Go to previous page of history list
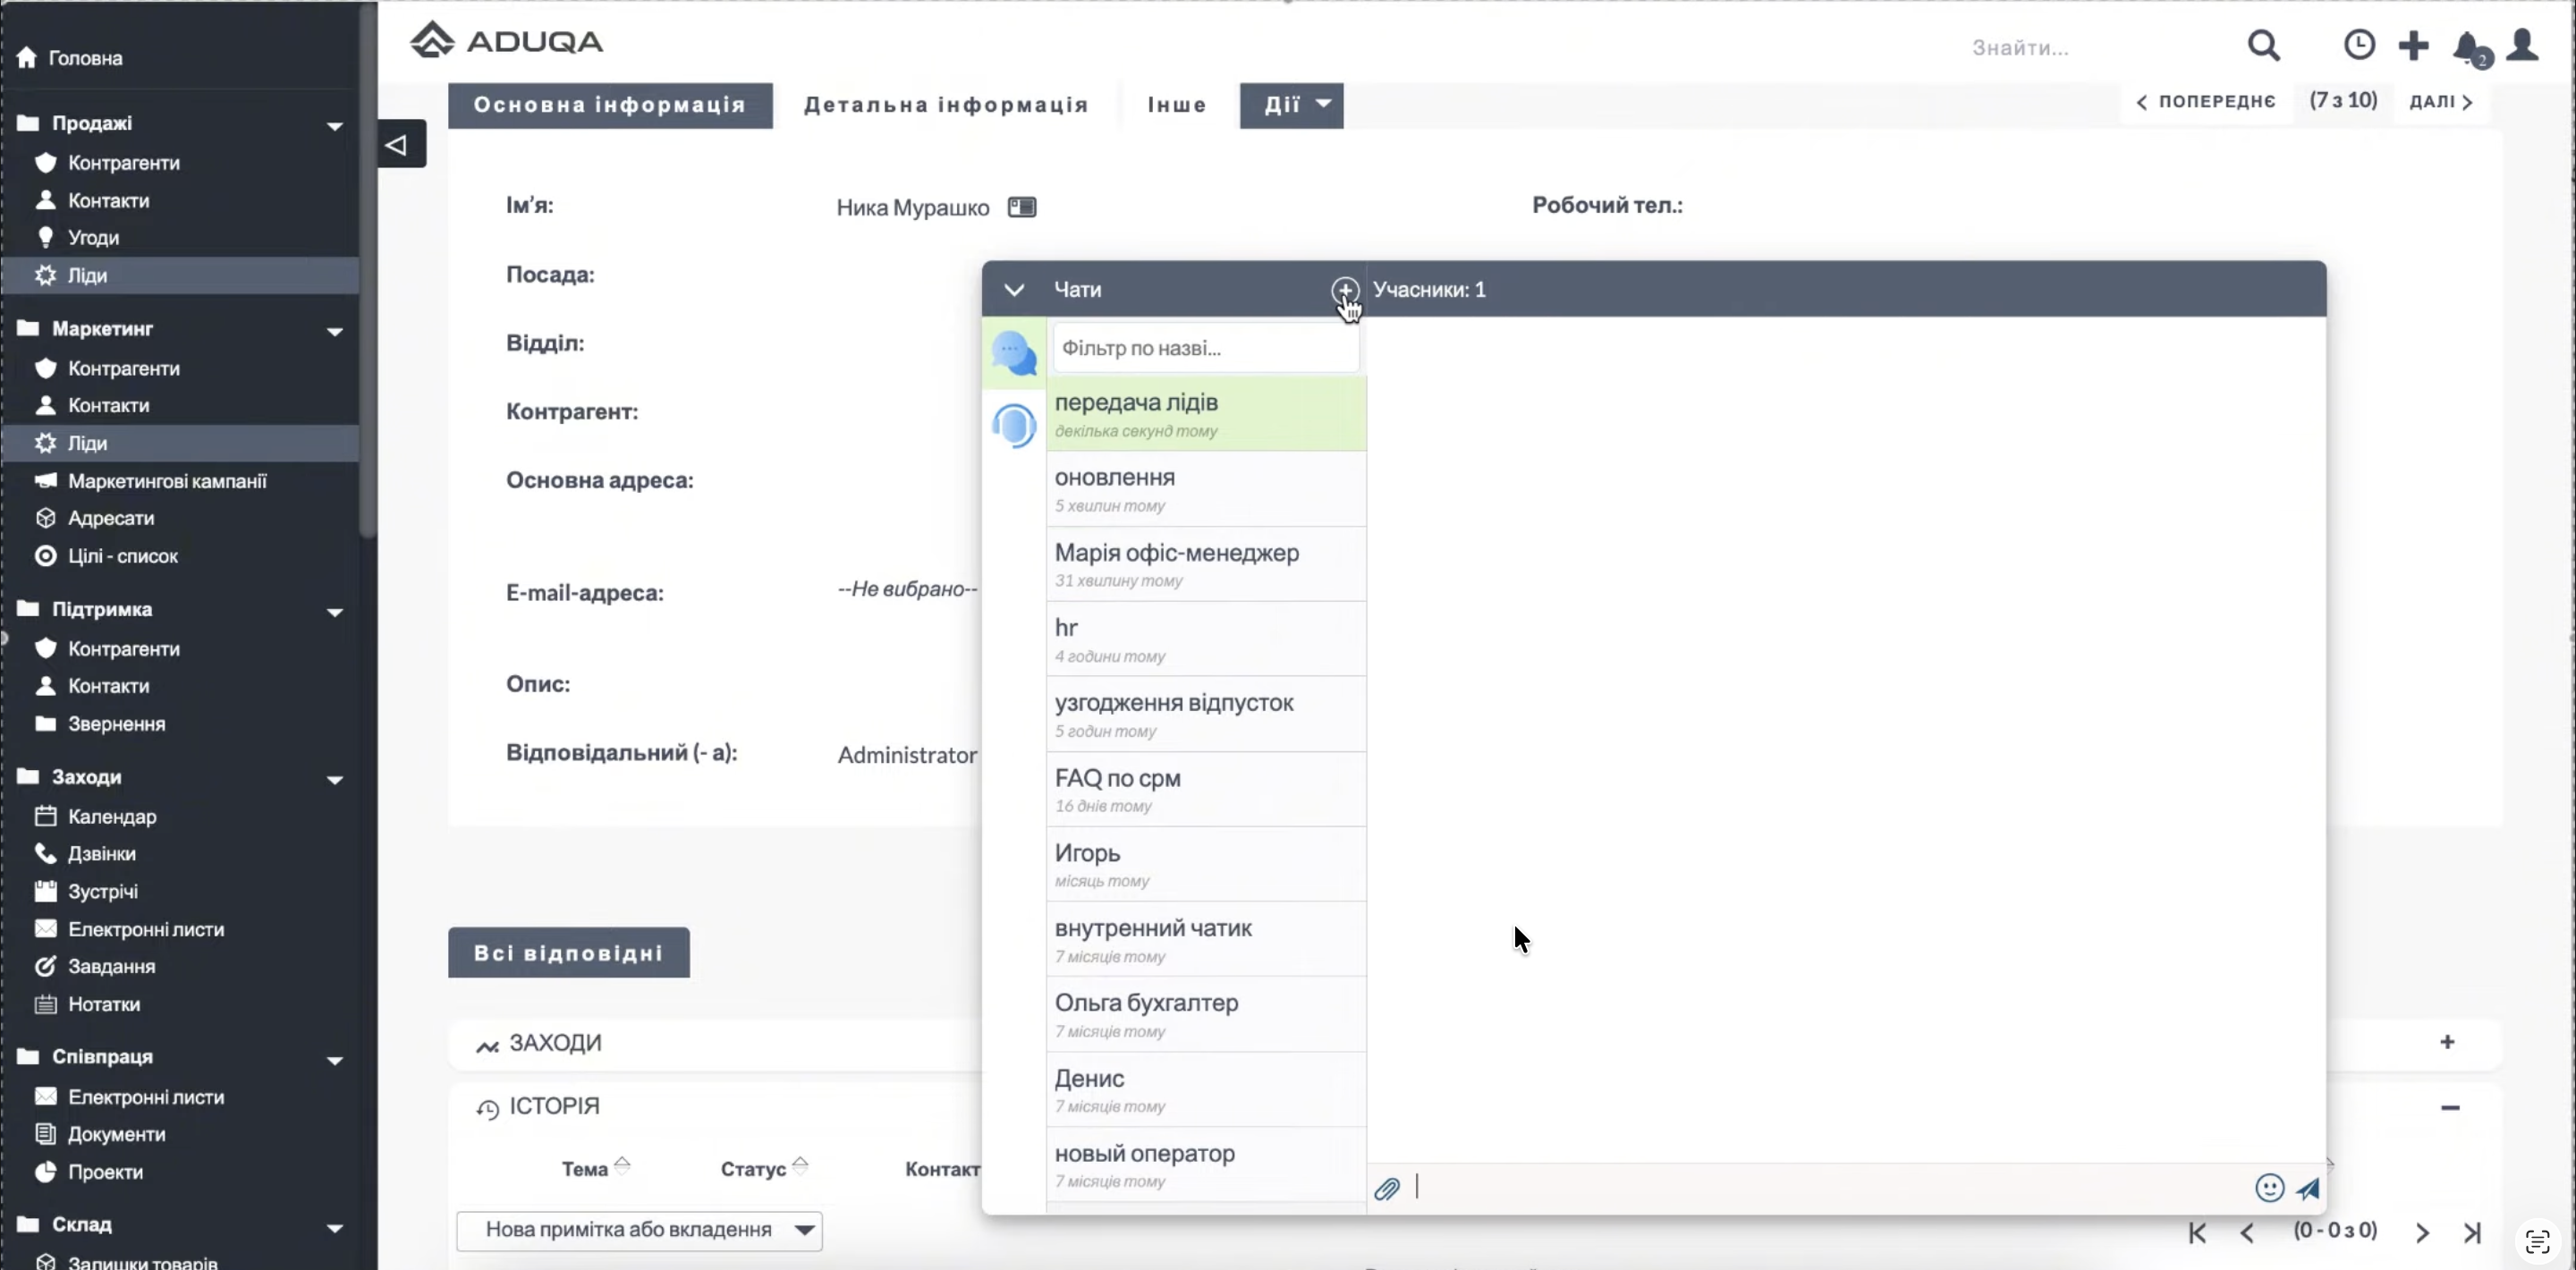The image size is (2576, 1270). [2247, 1233]
